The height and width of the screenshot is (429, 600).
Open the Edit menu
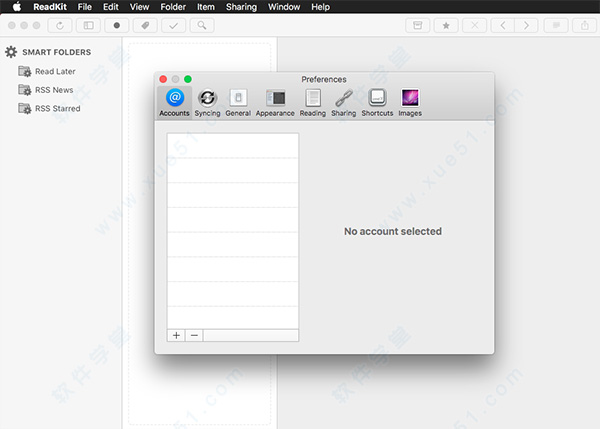pyautogui.click(x=111, y=7)
